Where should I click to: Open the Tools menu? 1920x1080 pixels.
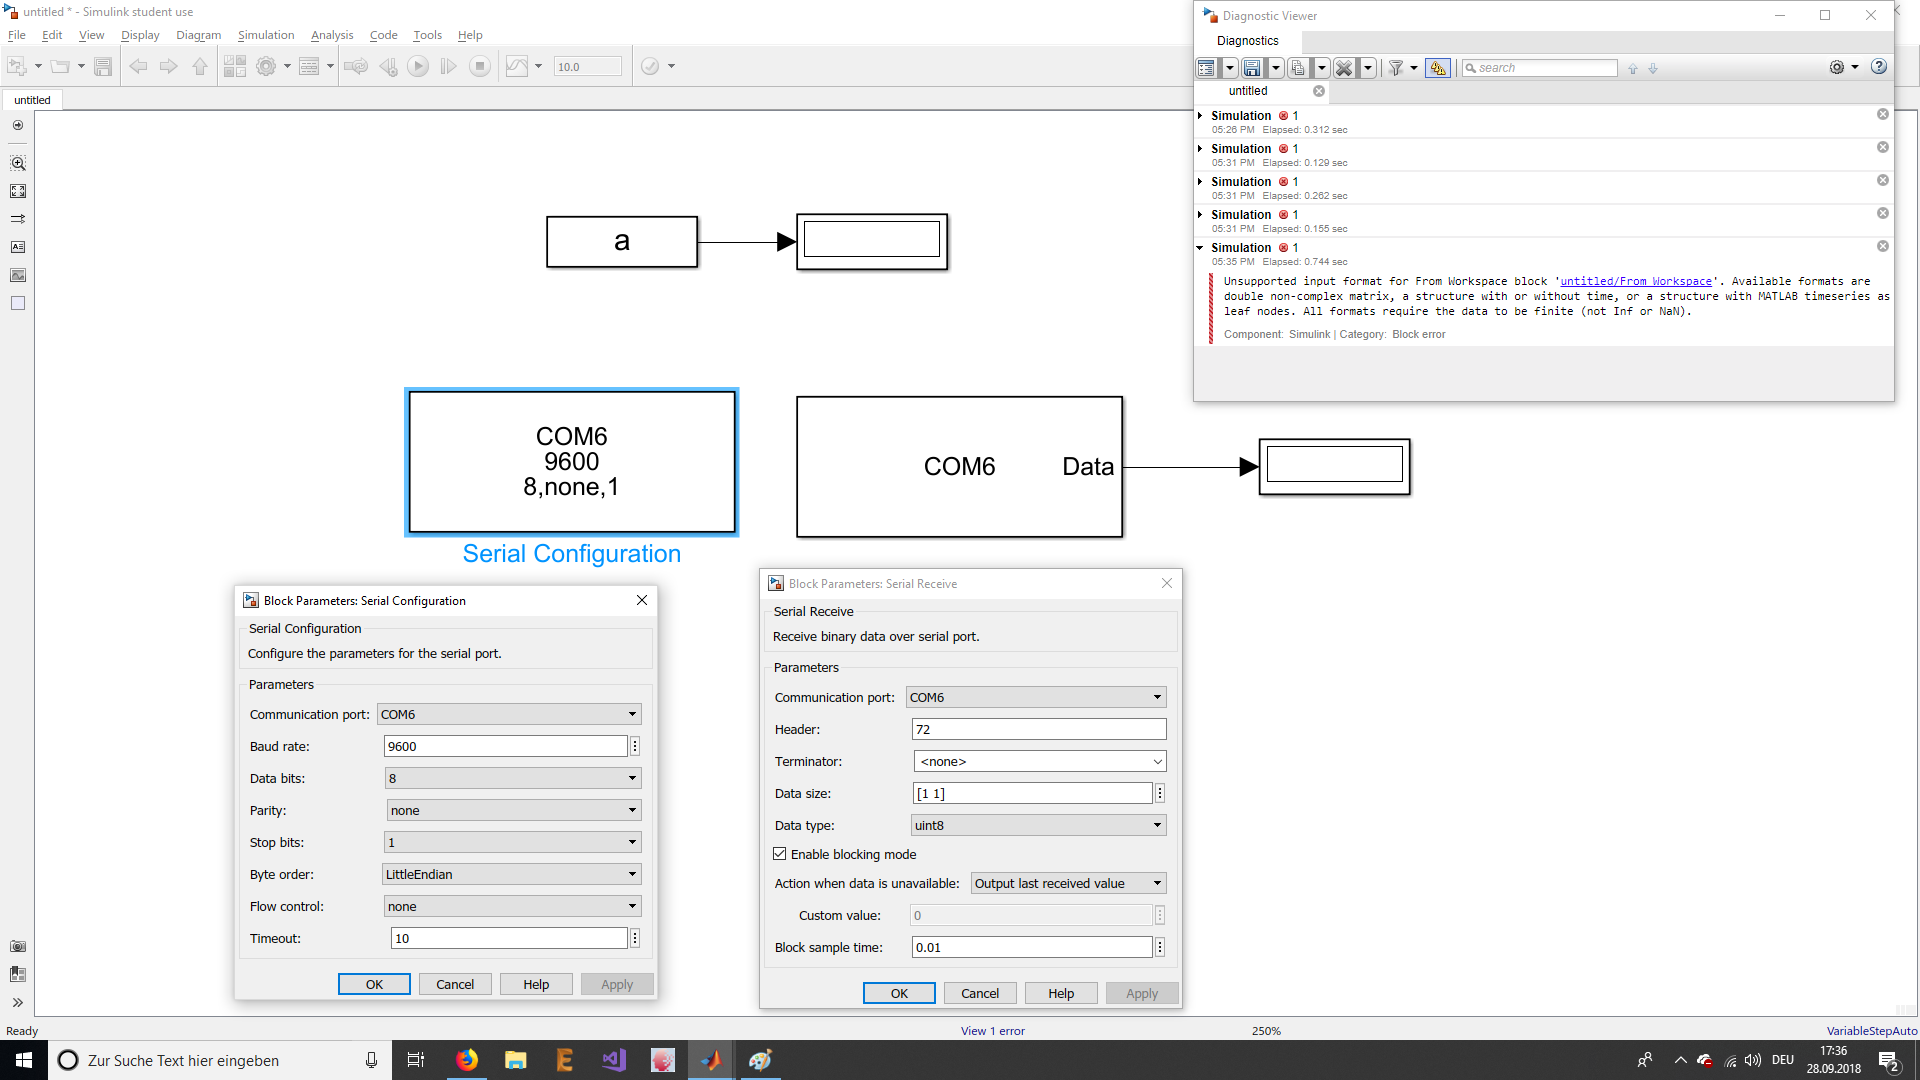click(x=427, y=35)
